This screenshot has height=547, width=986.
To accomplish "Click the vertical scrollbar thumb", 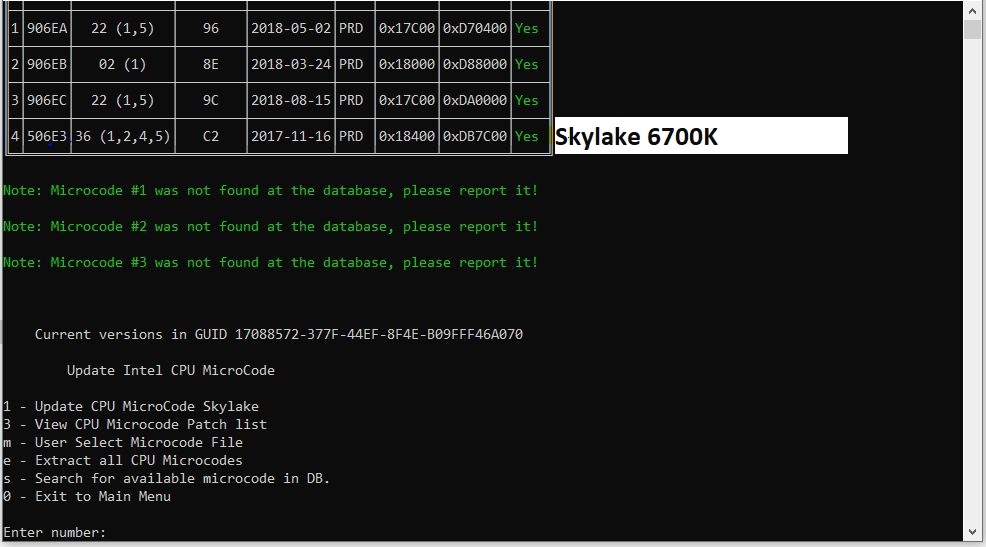I will 972,30.
